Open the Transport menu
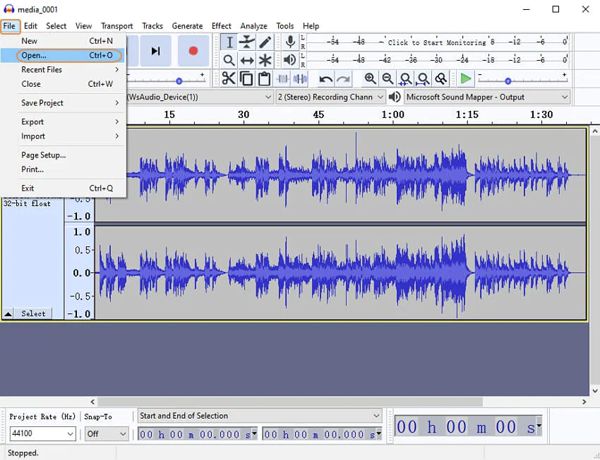Viewport: 600px width, 460px height. click(117, 26)
